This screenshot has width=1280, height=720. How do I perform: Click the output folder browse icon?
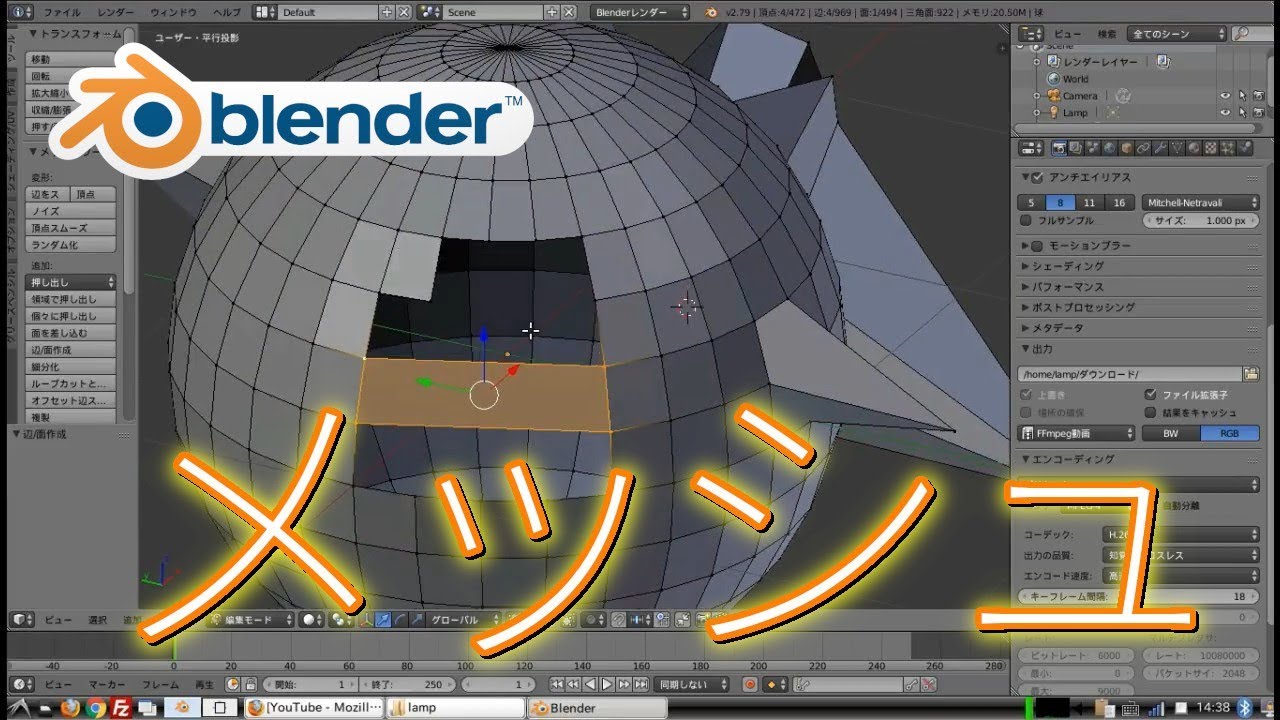tap(1250, 374)
